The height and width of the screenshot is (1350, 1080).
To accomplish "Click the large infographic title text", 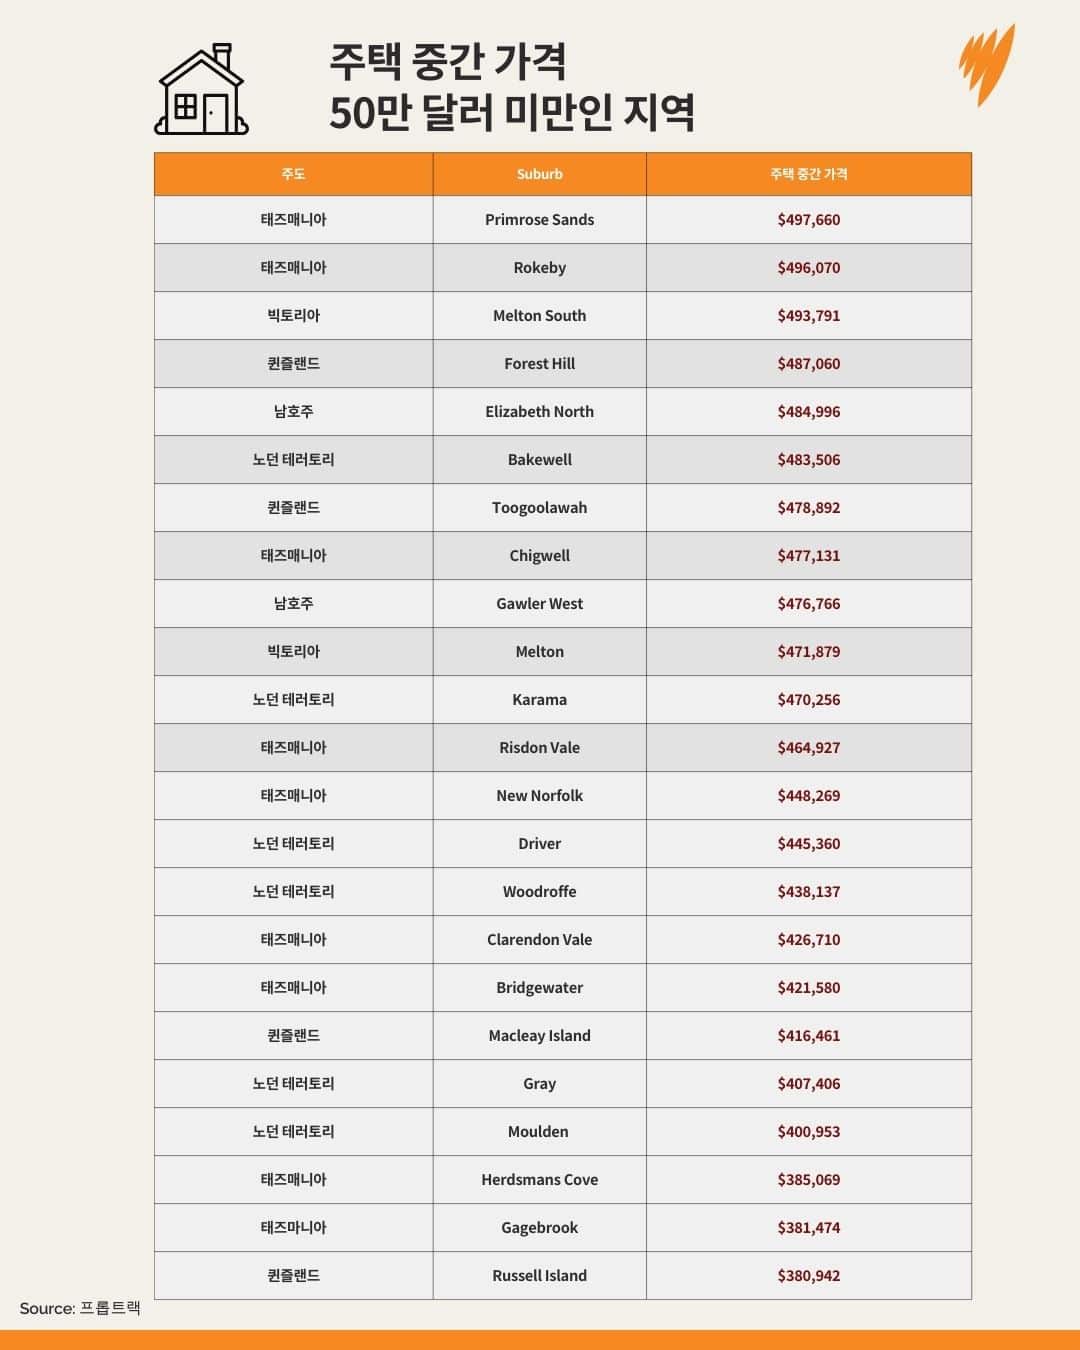I will point(511,87).
